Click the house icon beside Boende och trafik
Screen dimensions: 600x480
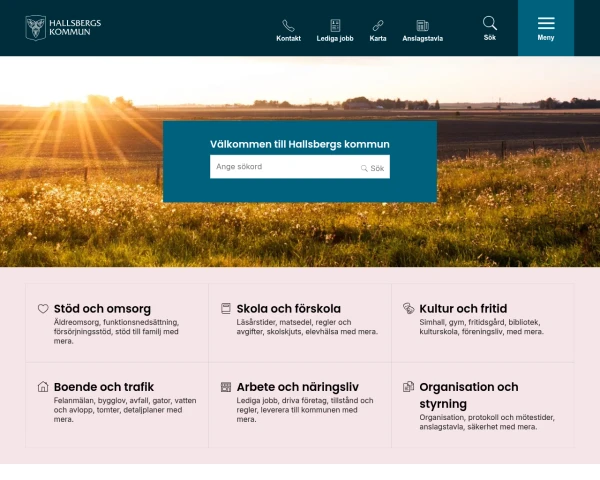[43, 387]
